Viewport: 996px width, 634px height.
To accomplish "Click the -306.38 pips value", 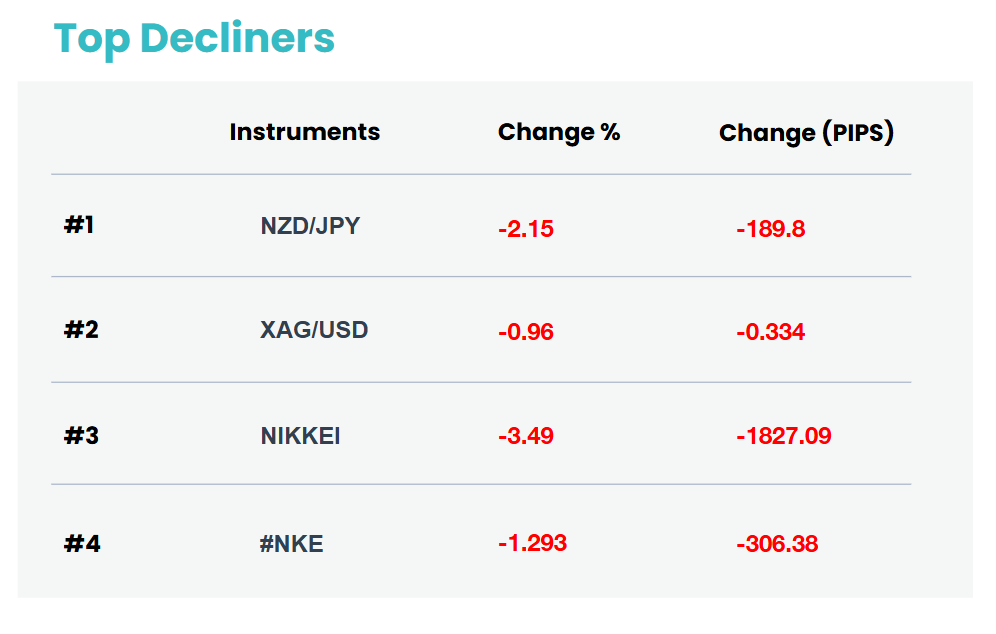I will tap(777, 544).
